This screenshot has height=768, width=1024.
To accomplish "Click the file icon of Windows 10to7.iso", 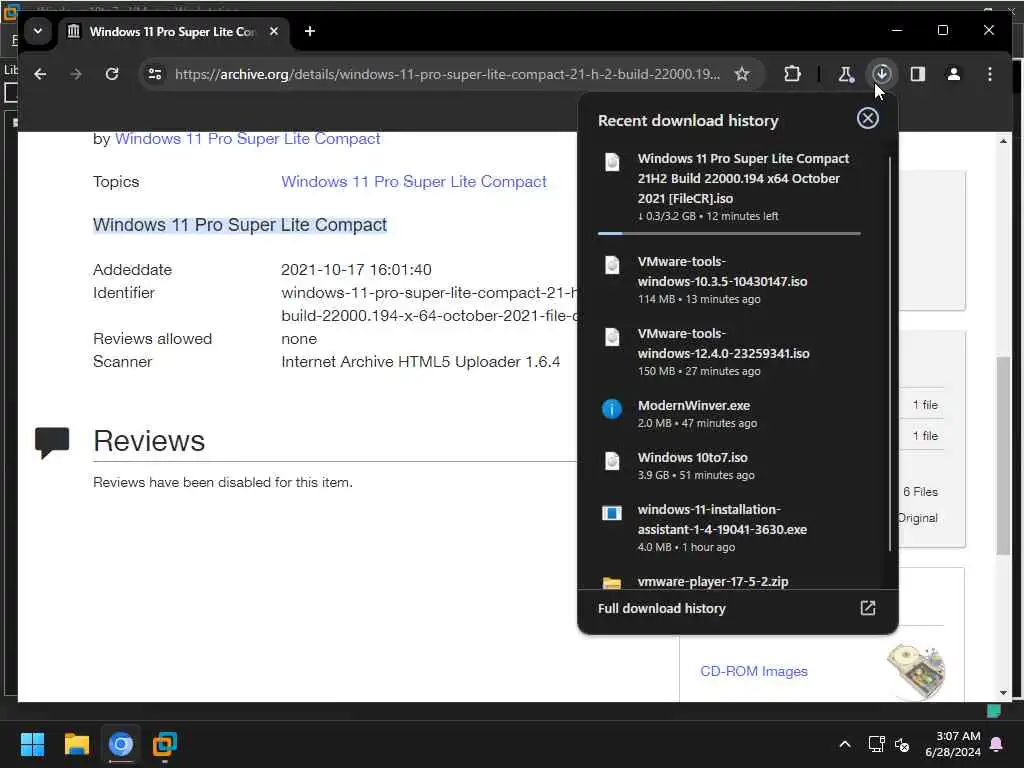I will pos(612,461).
